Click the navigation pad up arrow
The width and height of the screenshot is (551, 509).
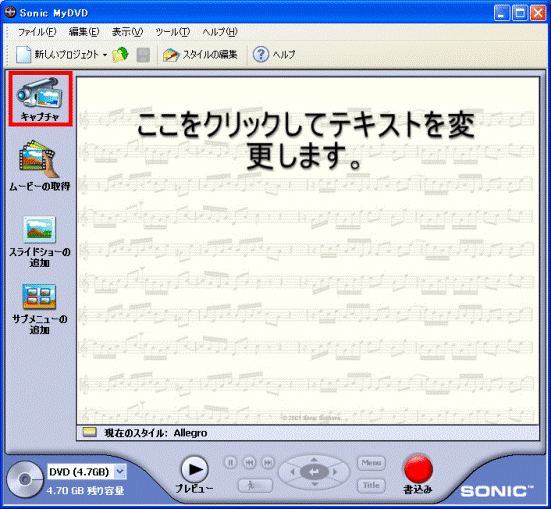314,459
